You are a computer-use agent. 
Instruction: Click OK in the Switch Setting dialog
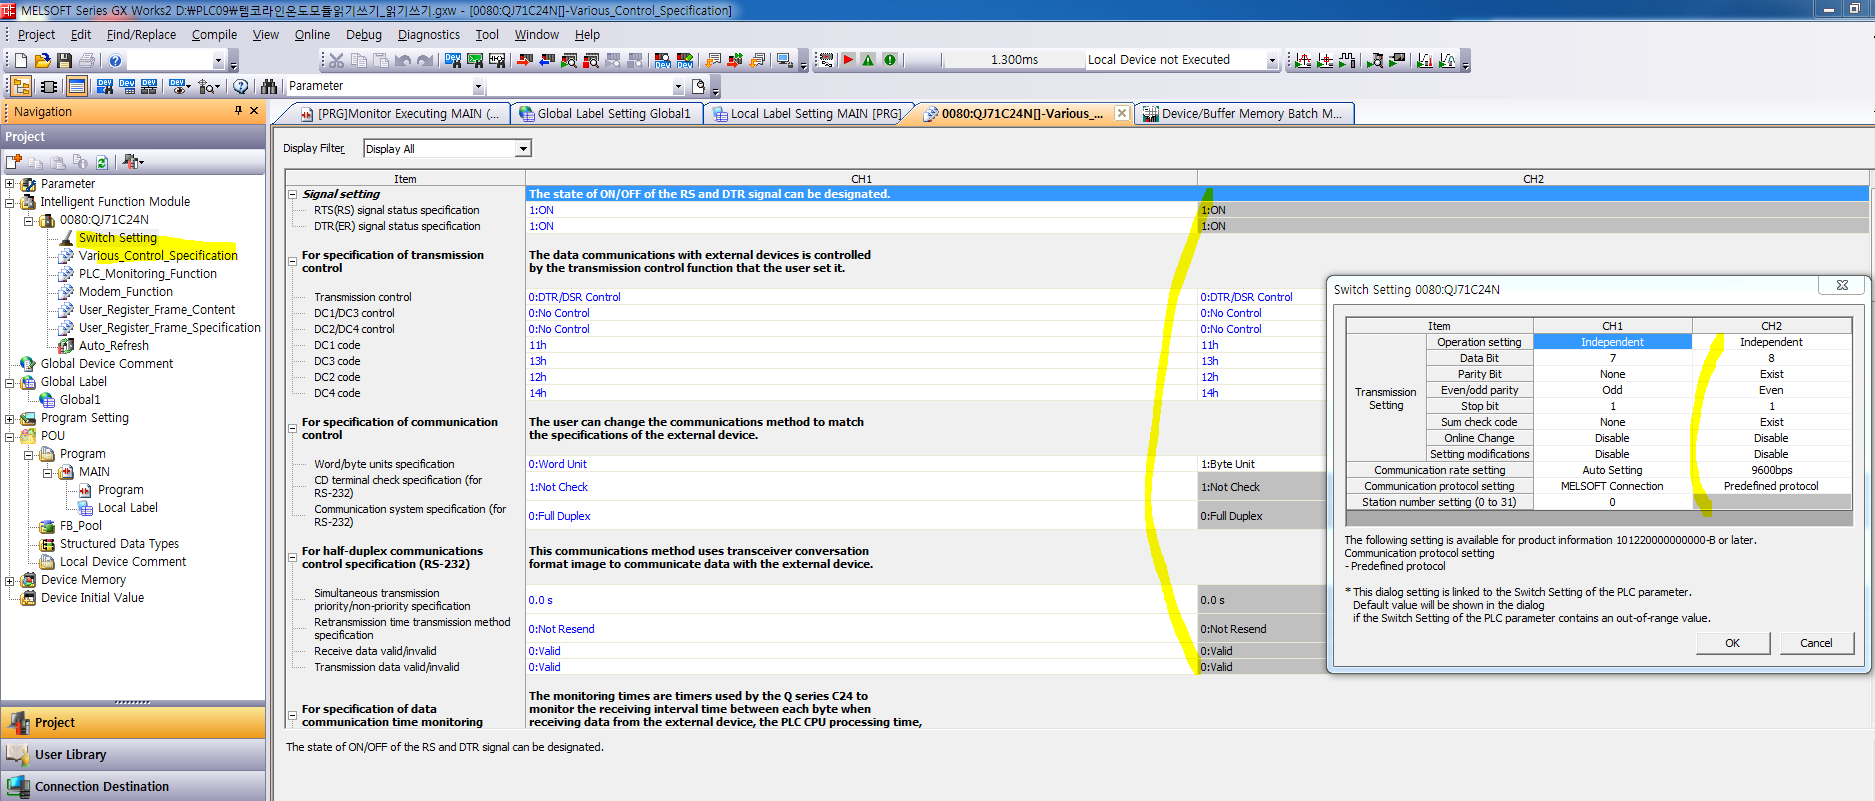pos(1733,643)
